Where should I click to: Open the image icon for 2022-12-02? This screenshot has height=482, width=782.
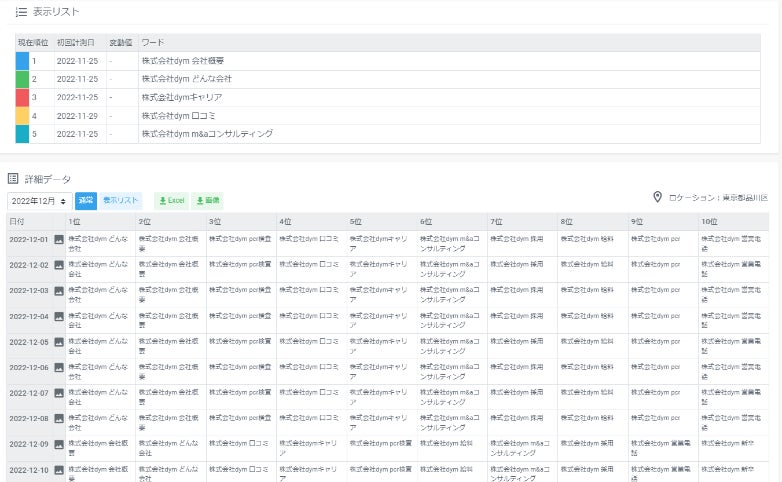(59, 265)
